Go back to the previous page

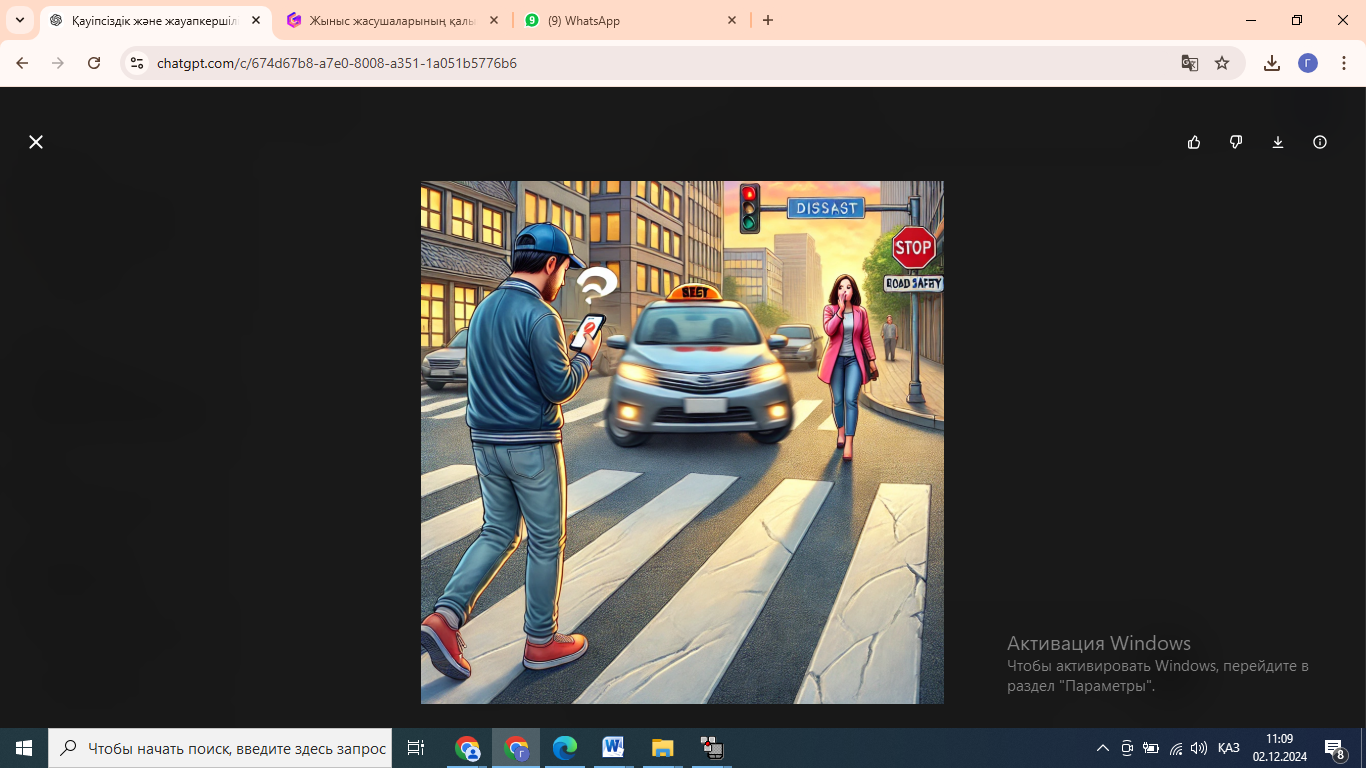pyautogui.click(x=22, y=63)
